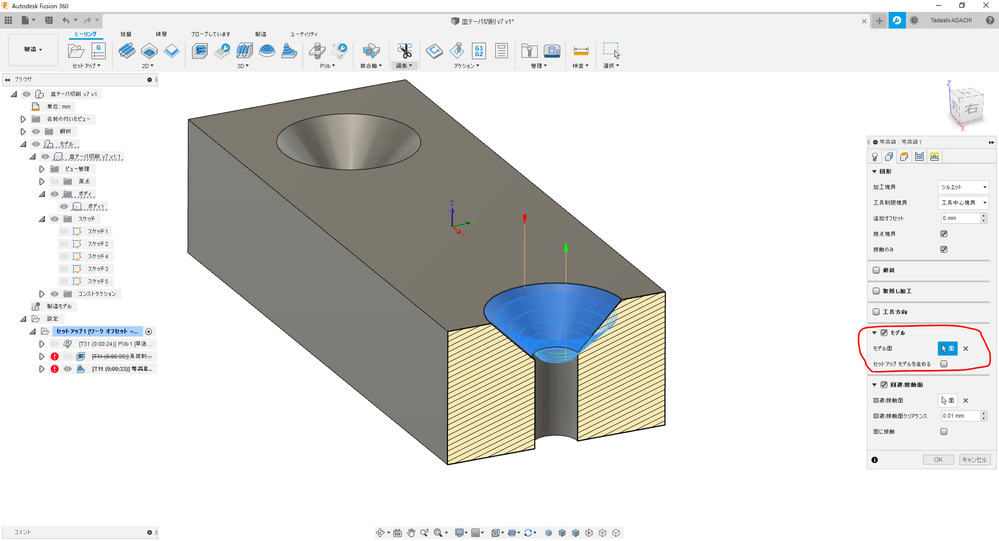Screen dimensions: 999x541
Task: Click the OK button in dialog
Action: pos(938,459)
